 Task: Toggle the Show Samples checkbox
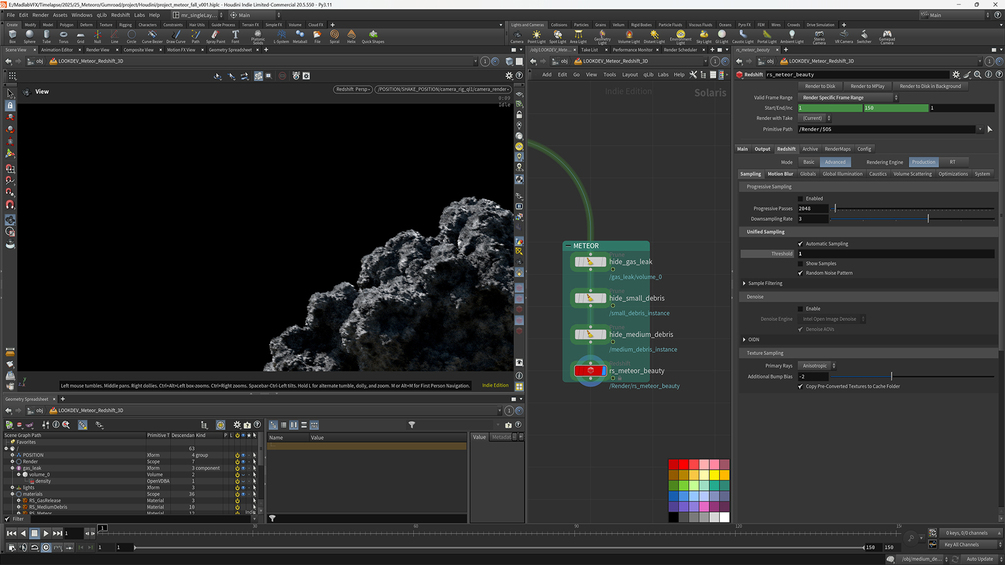[800, 263]
